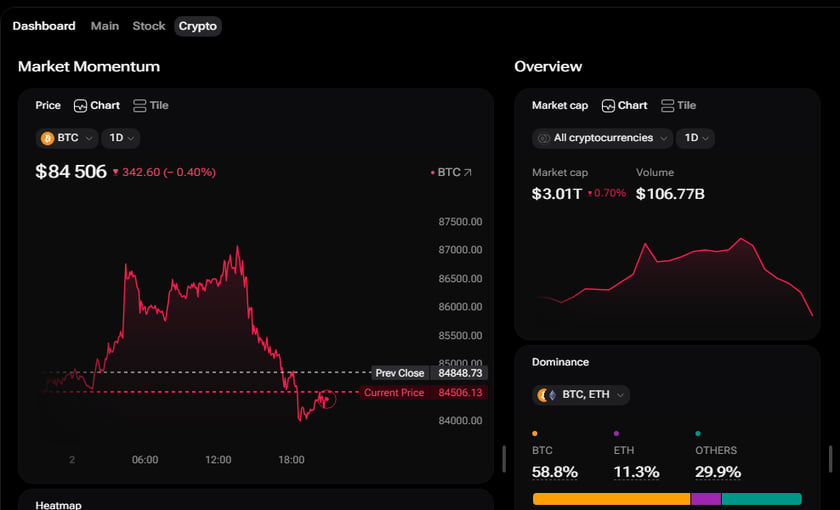
Task: Click the Market Momentum heading
Action: pos(89,66)
